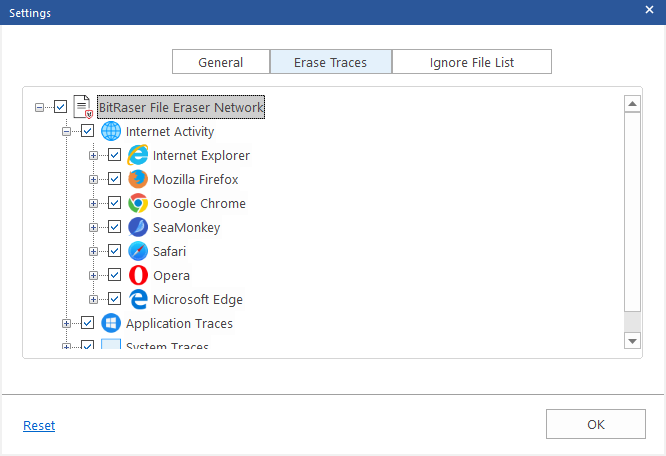666x456 pixels.
Task: Click the Internet Activity globe icon
Action: click(x=111, y=131)
